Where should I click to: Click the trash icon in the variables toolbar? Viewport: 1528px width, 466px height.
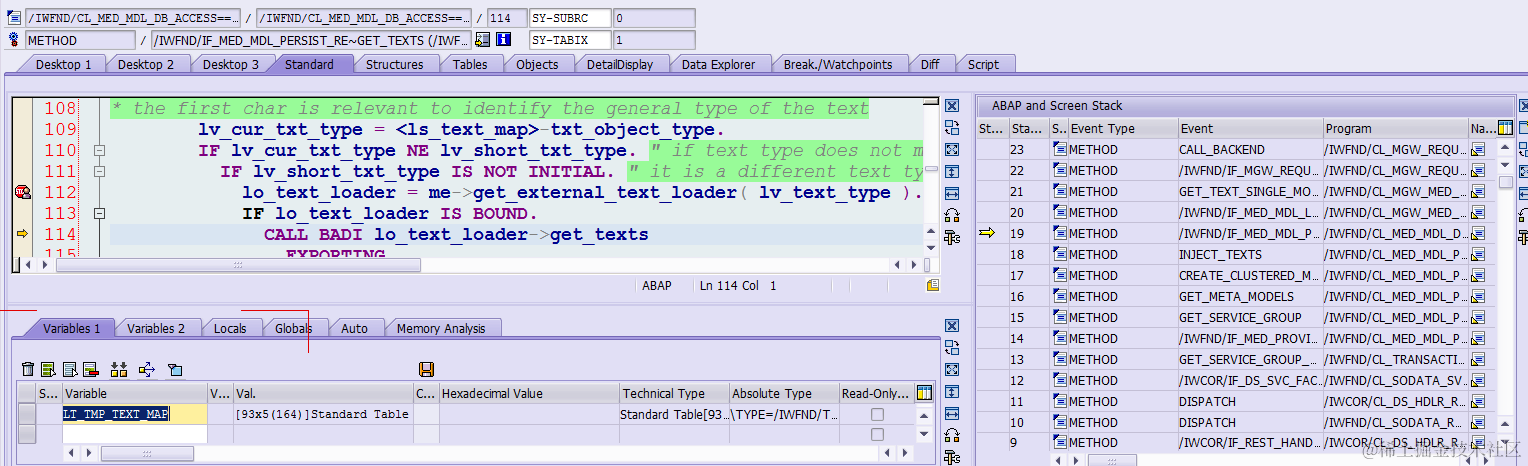(x=28, y=369)
